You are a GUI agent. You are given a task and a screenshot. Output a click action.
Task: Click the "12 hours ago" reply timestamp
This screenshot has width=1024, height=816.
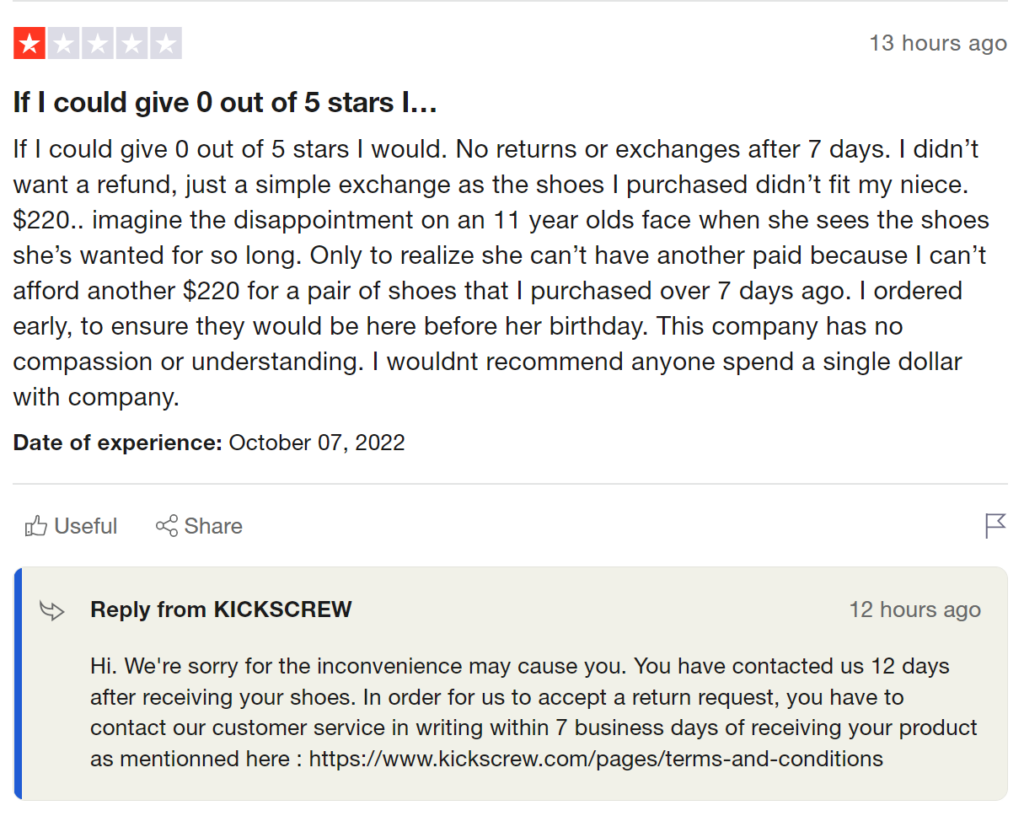(x=915, y=610)
